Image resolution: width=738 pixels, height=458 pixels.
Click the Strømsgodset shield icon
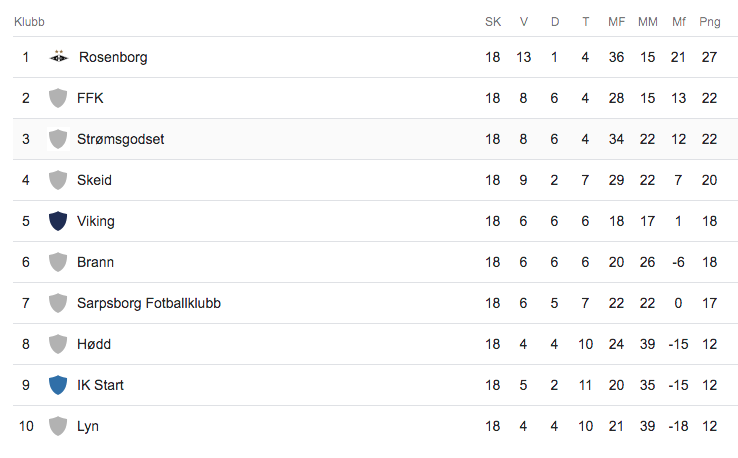[x=58, y=139]
